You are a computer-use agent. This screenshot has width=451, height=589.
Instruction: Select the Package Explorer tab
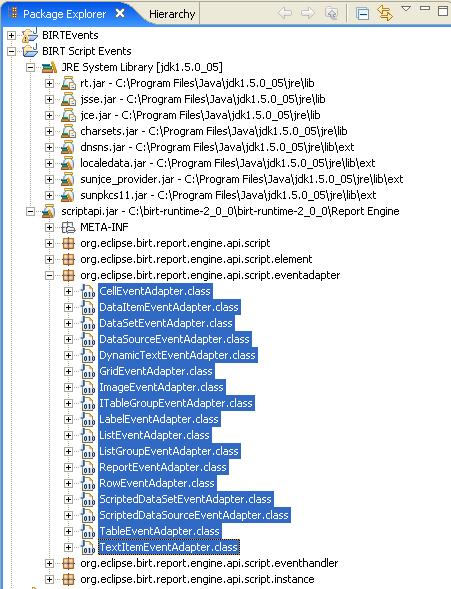point(64,14)
